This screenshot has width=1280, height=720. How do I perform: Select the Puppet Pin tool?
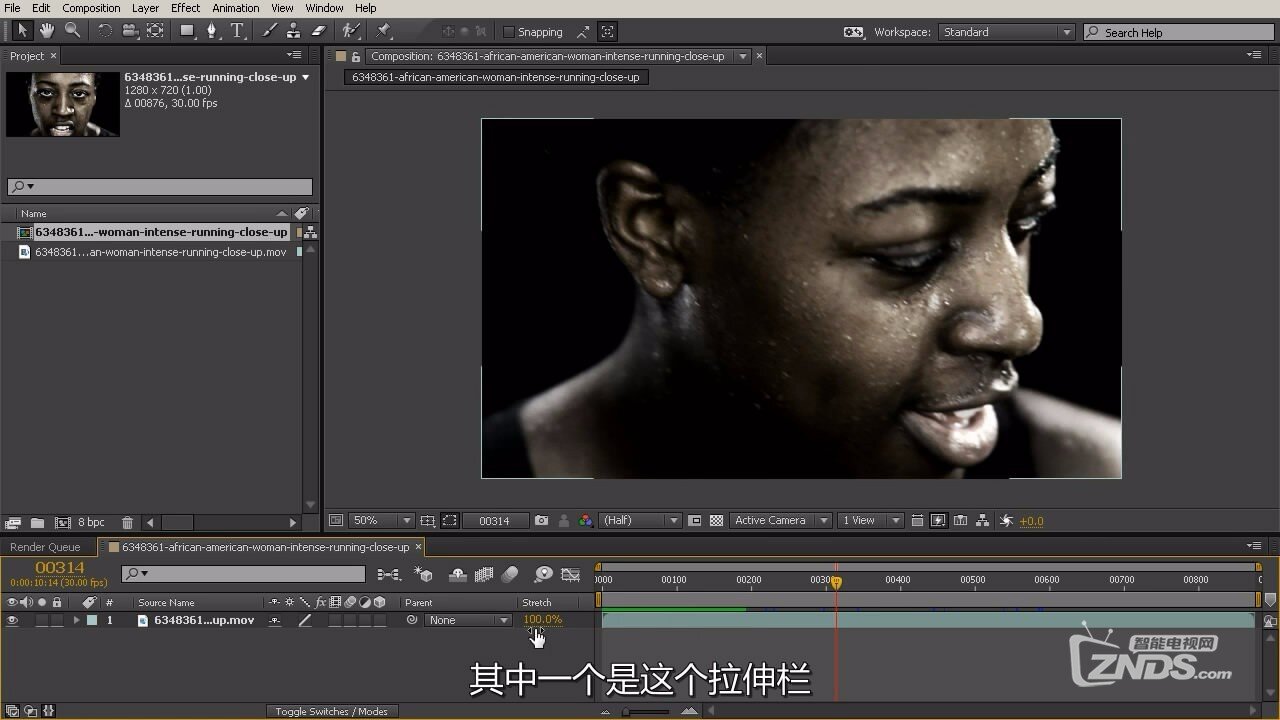383,31
